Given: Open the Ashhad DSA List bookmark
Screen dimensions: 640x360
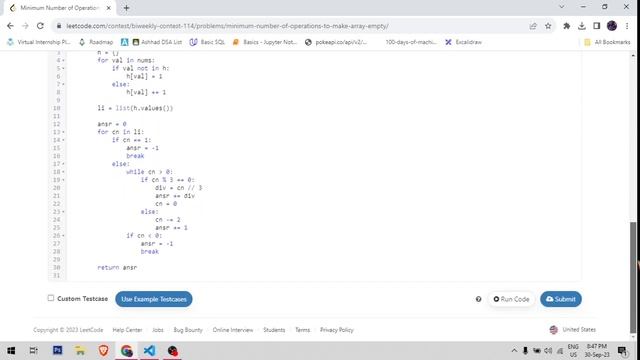Looking at the screenshot, I should tap(157, 42).
